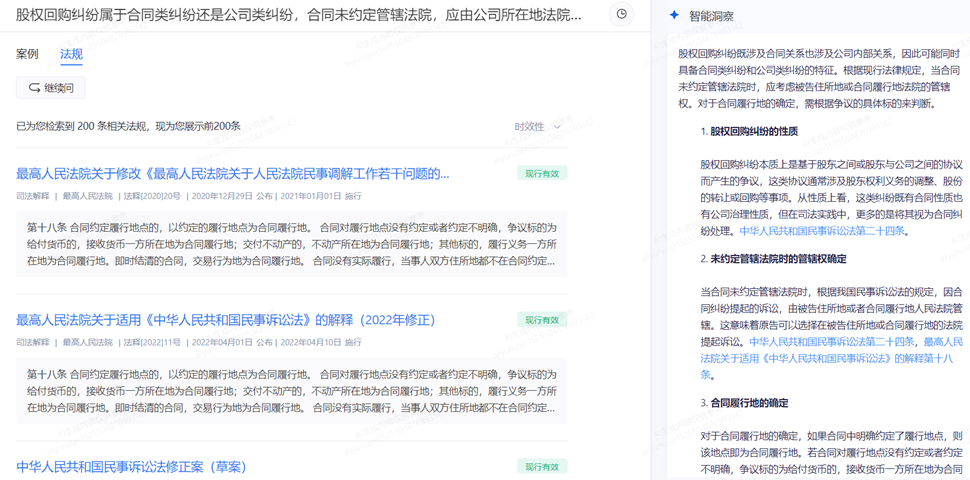Click the chevron arrow beside 时效性
This screenshot has height=480, width=970.
pyautogui.click(x=558, y=127)
